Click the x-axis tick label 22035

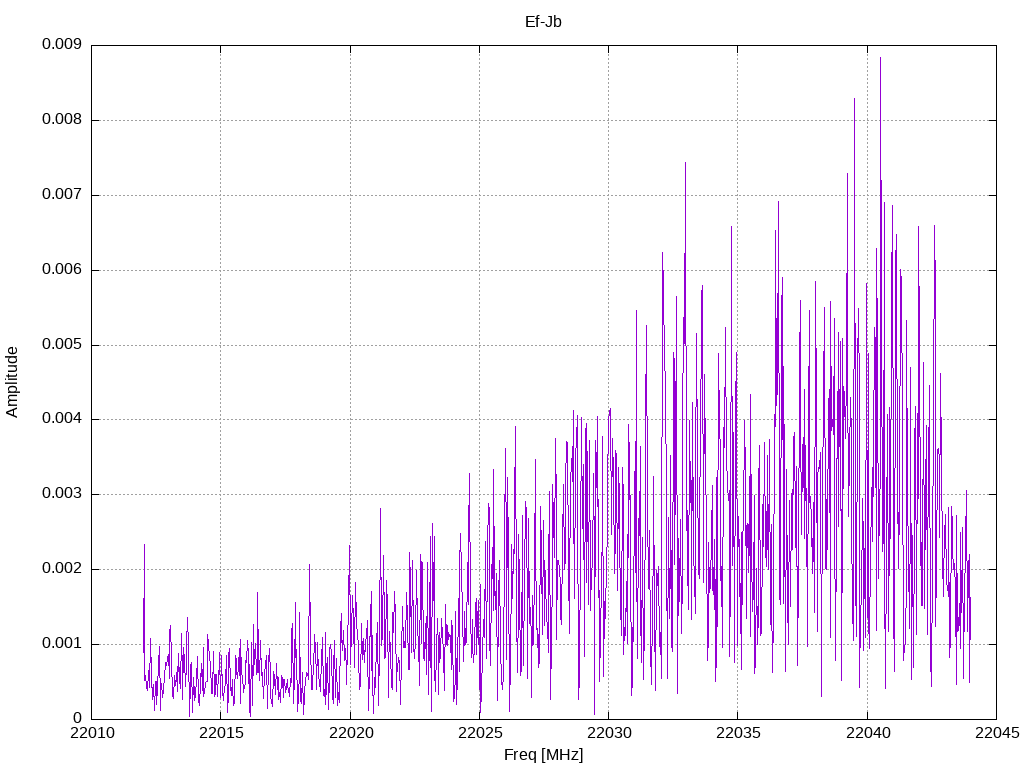pyautogui.click(x=738, y=733)
